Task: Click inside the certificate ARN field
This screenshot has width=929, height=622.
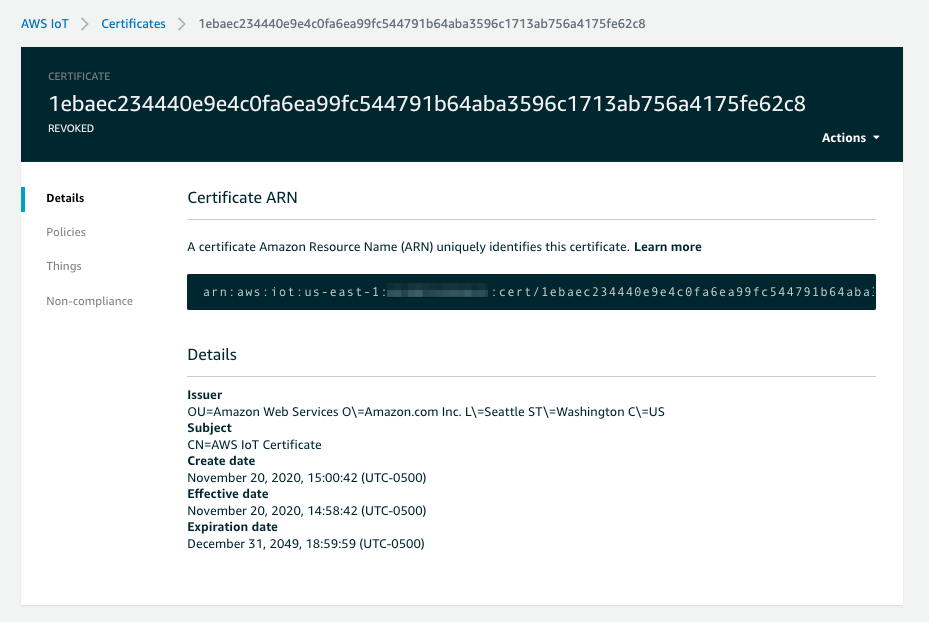Action: click(x=530, y=292)
